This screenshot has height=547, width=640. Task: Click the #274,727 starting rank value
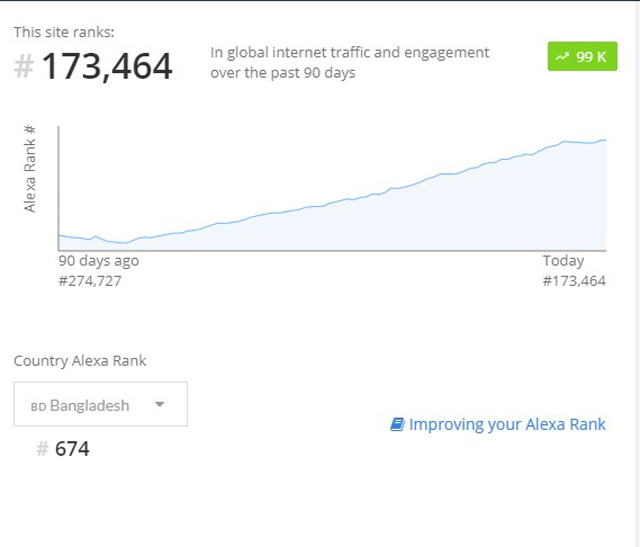pyautogui.click(x=90, y=281)
